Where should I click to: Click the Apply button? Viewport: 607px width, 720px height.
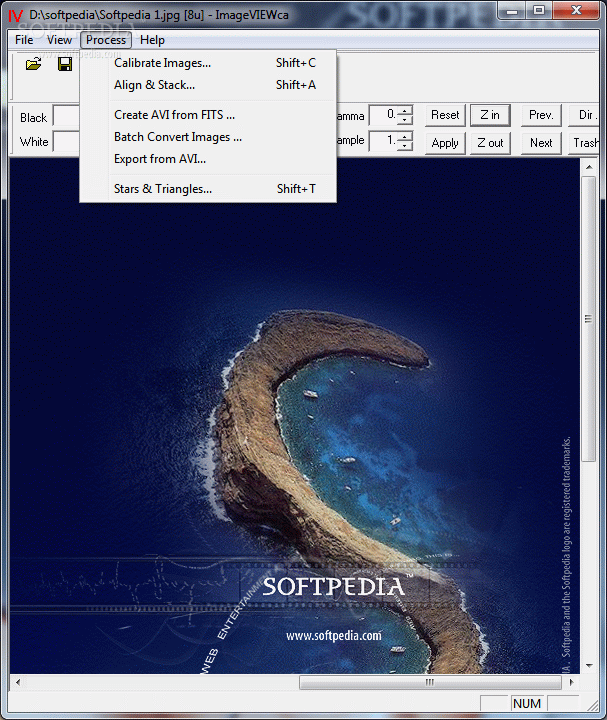(445, 143)
